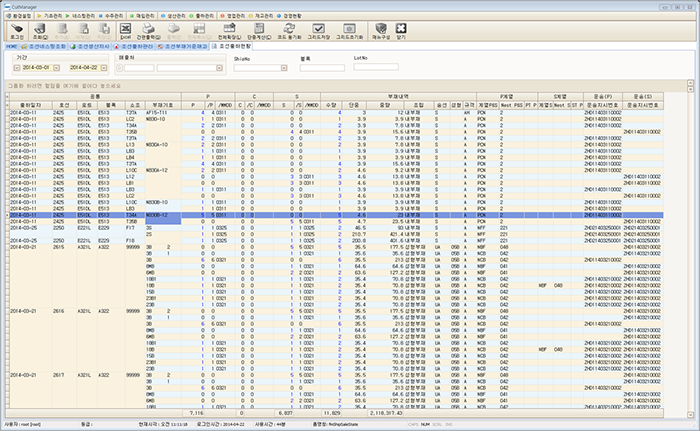Click the 매출처 code input field
The height and width of the screenshot is (431, 700).
pos(139,68)
